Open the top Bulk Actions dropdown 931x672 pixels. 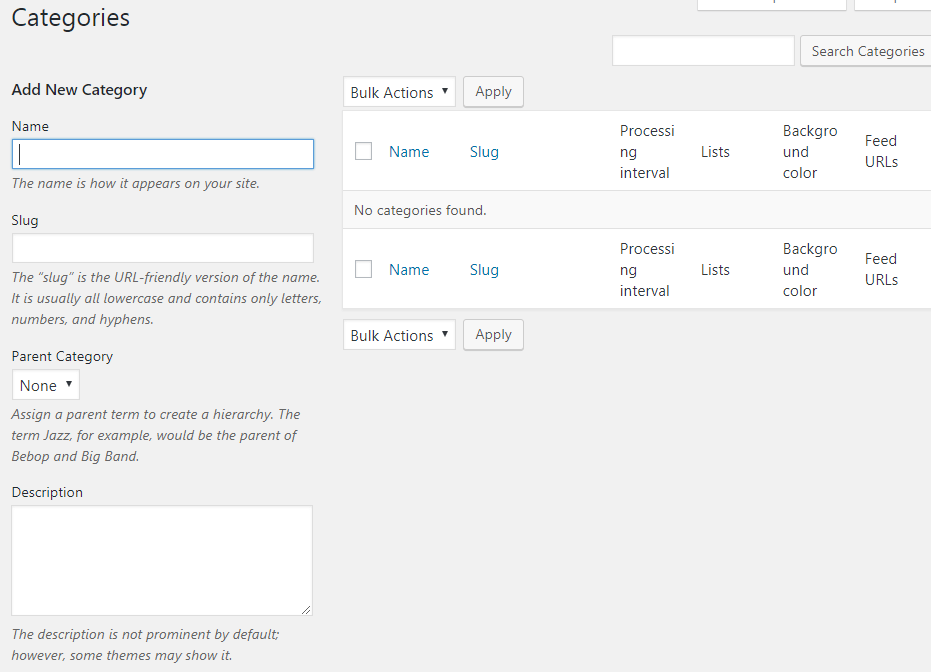[x=399, y=92]
